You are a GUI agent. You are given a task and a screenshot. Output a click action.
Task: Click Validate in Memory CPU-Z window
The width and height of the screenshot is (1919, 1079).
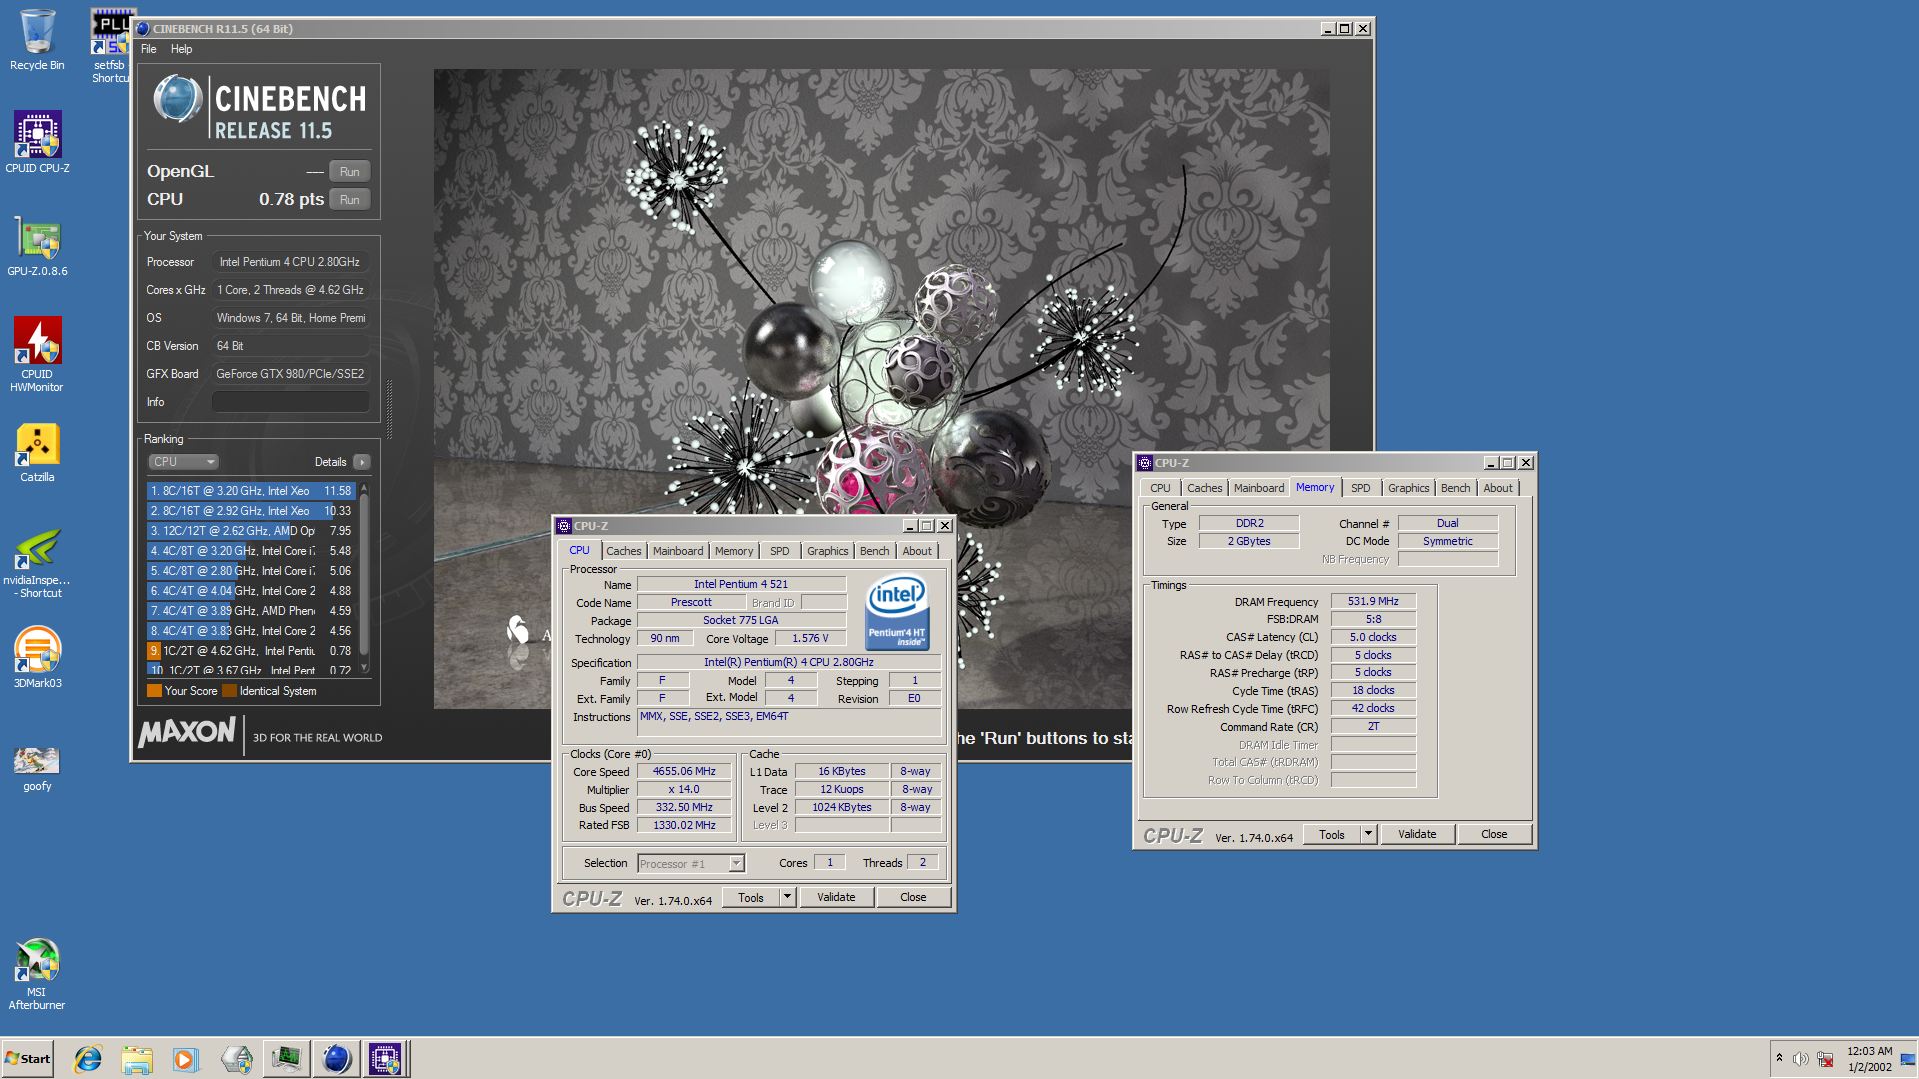[x=1417, y=835]
